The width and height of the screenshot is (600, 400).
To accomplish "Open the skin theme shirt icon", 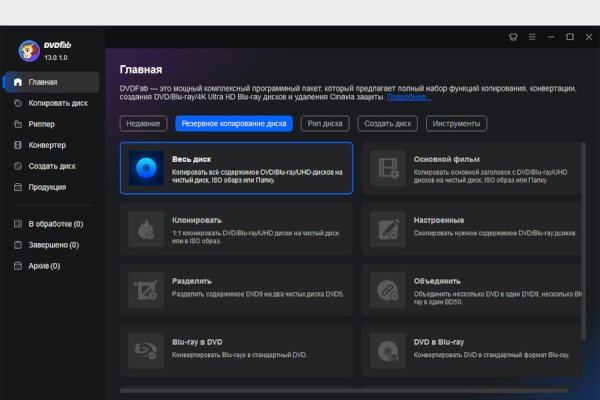I will pyautogui.click(x=513, y=37).
